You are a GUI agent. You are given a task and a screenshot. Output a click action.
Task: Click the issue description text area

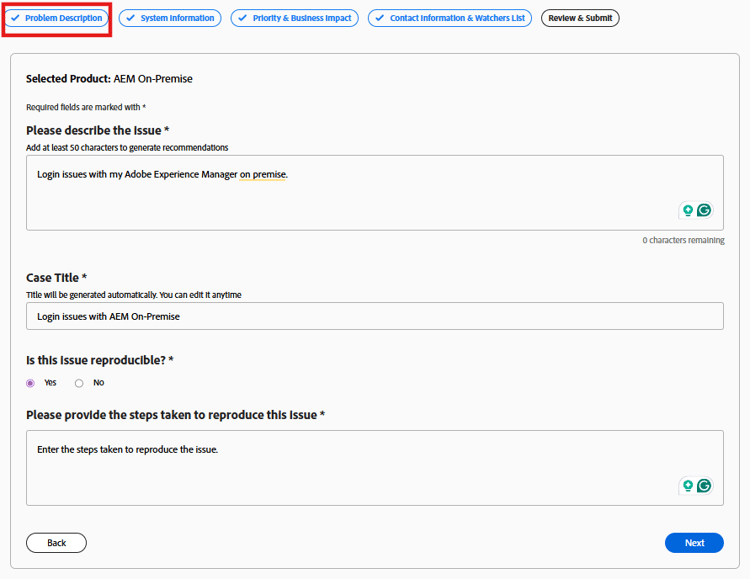coord(375,192)
